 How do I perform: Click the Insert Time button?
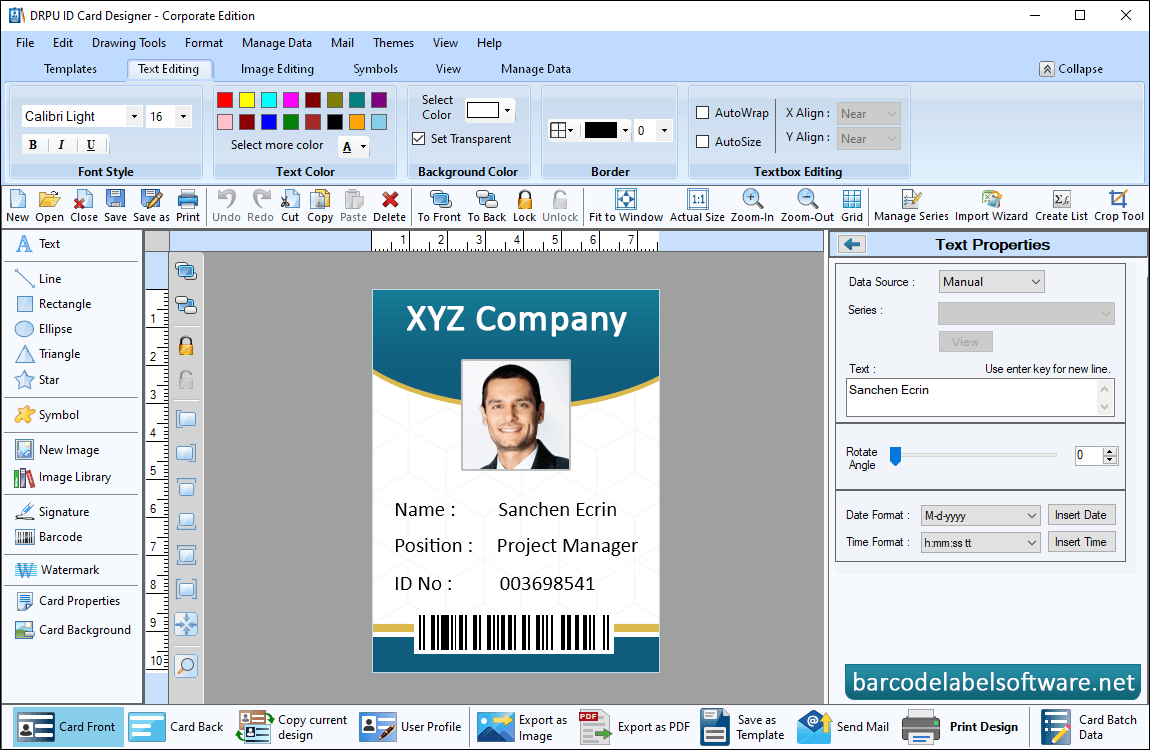(x=1081, y=542)
